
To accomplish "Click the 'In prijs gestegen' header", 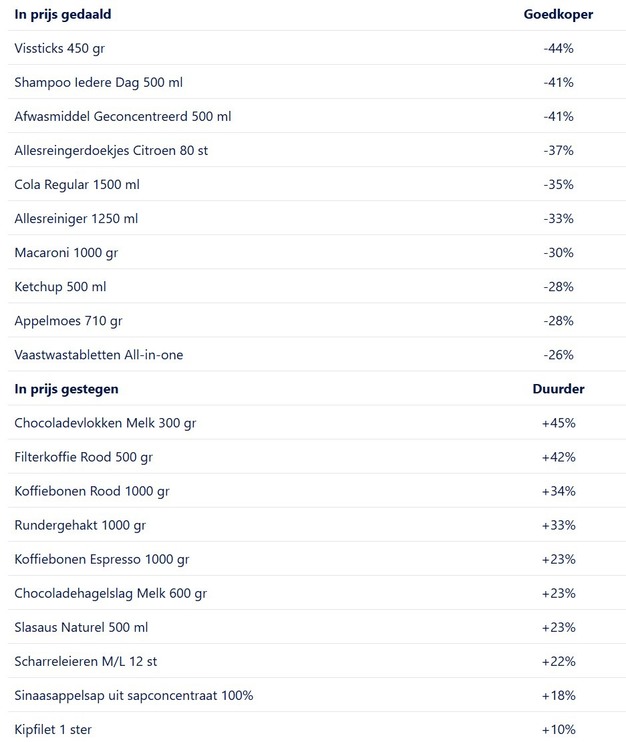I will coord(66,388).
